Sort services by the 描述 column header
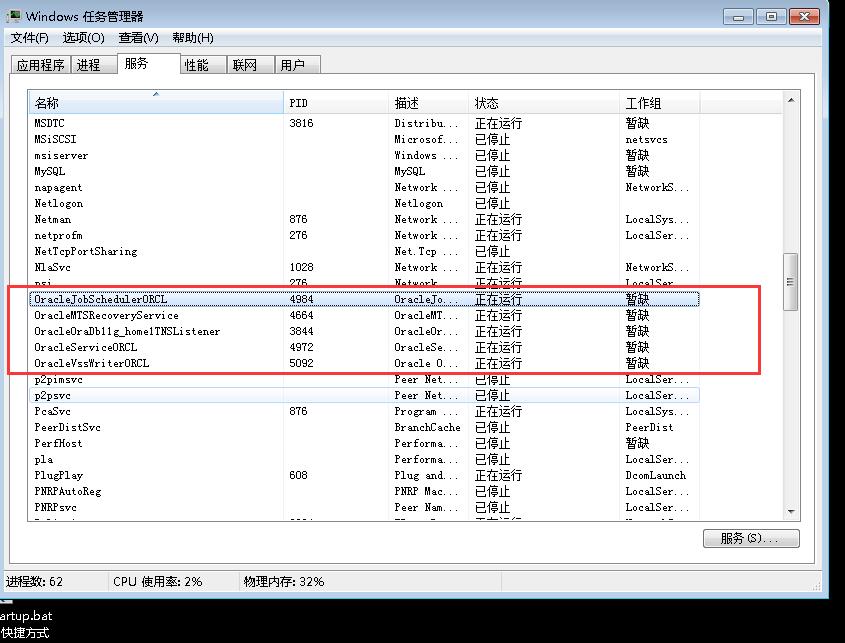 428,102
